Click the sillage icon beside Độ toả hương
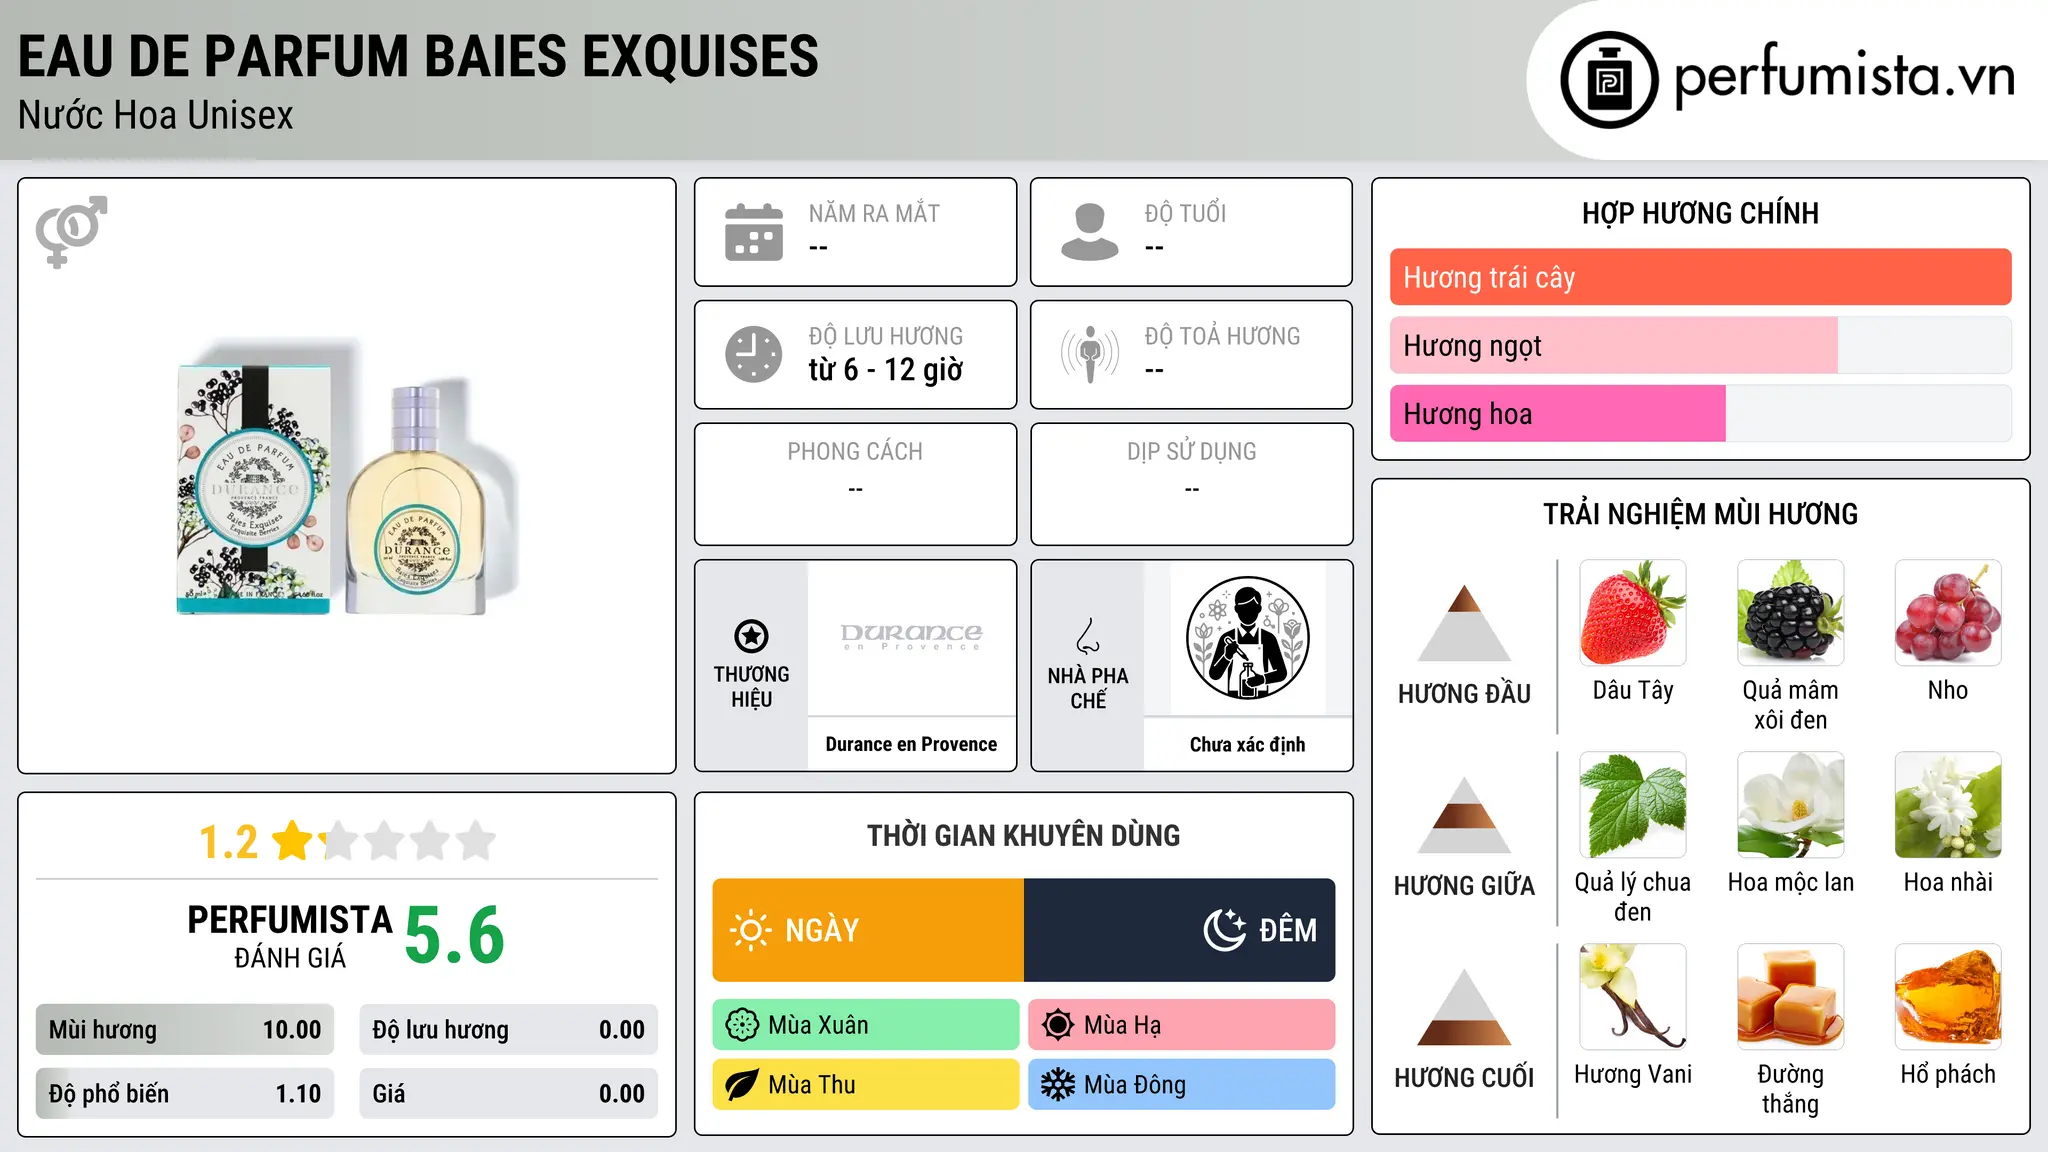The width and height of the screenshot is (2048, 1152). click(x=1090, y=354)
